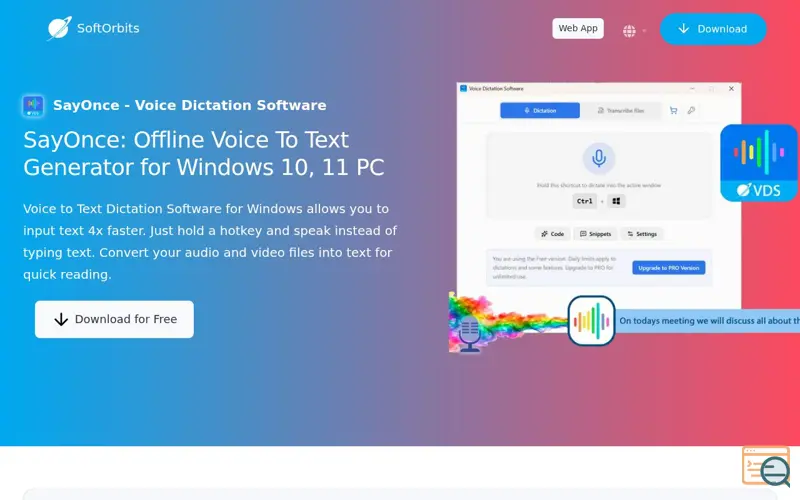Screen dimensions: 800x500
Task: Click the rainbow microphone graphic
Action: [469, 332]
